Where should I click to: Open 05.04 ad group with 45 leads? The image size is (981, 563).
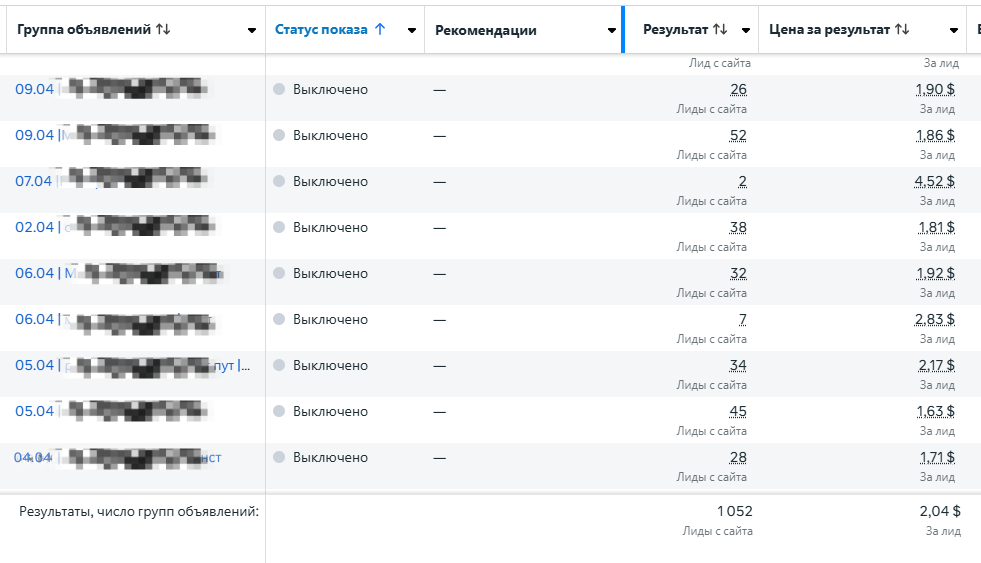pos(111,411)
